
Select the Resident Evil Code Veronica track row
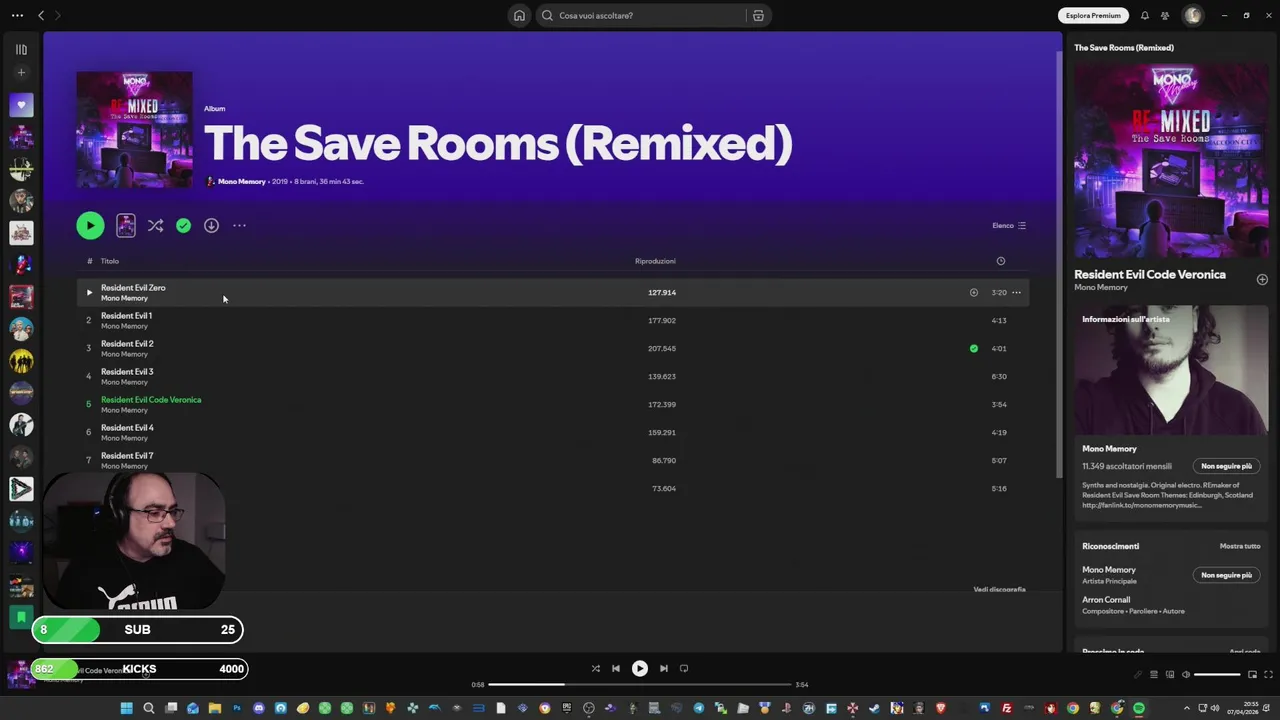pyautogui.click(x=552, y=404)
